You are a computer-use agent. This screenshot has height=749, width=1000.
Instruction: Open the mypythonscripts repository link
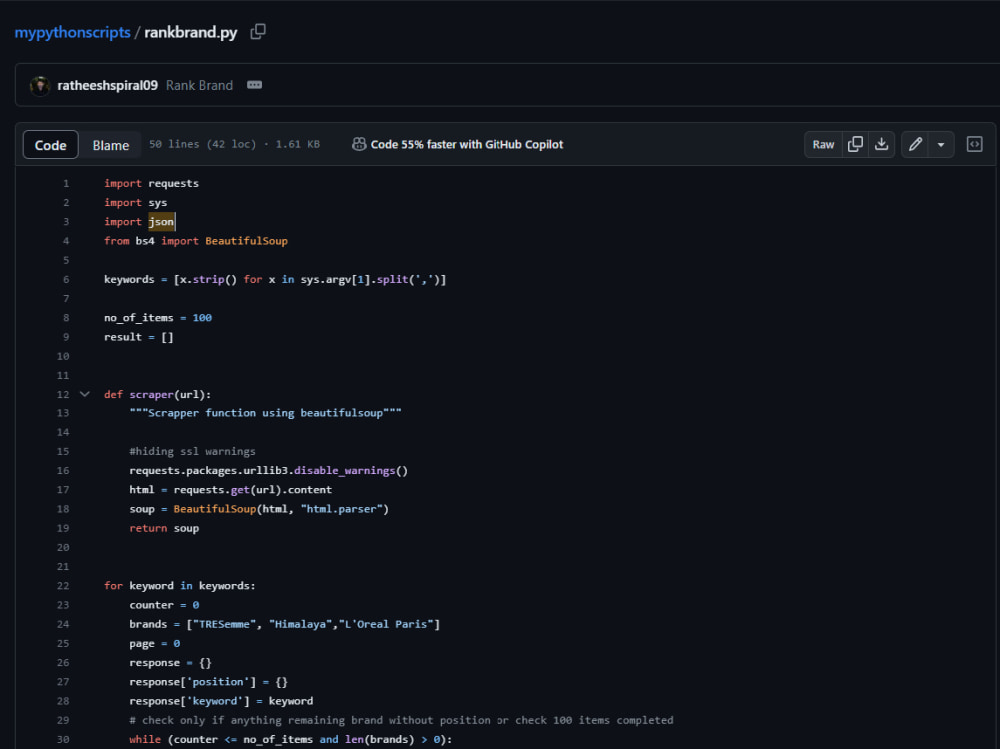click(x=73, y=33)
